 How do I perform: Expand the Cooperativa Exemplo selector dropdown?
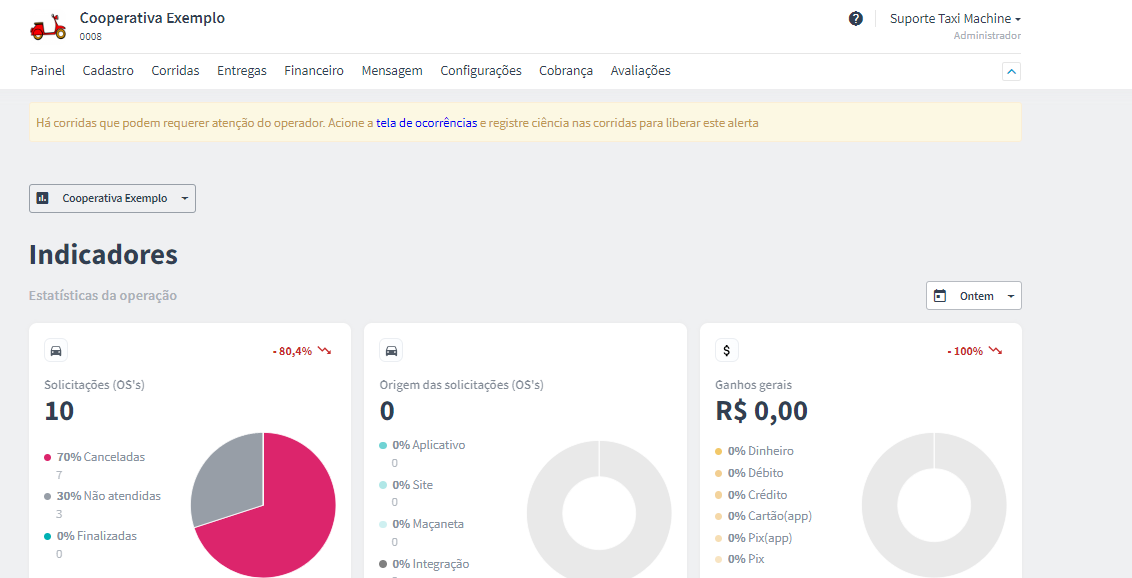(113, 198)
